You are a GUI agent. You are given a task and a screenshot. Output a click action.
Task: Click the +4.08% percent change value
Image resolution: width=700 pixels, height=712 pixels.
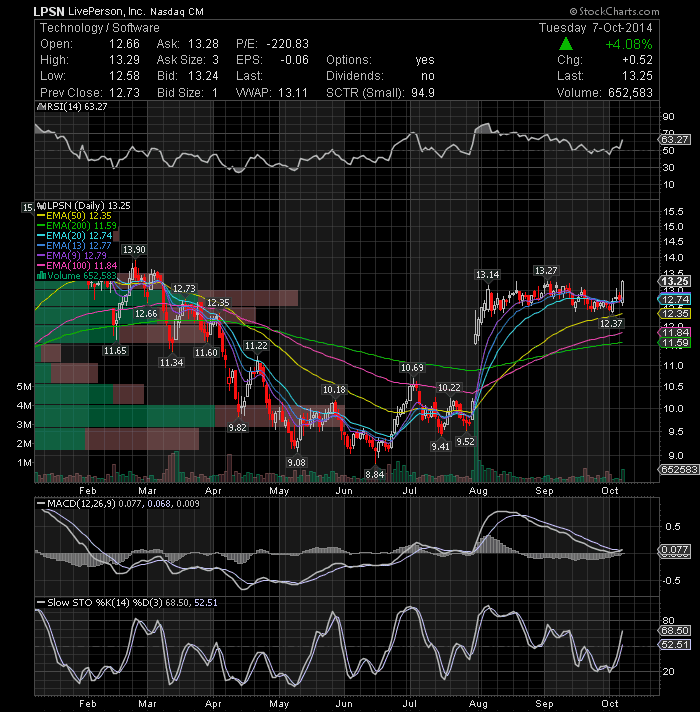[x=629, y=44]
